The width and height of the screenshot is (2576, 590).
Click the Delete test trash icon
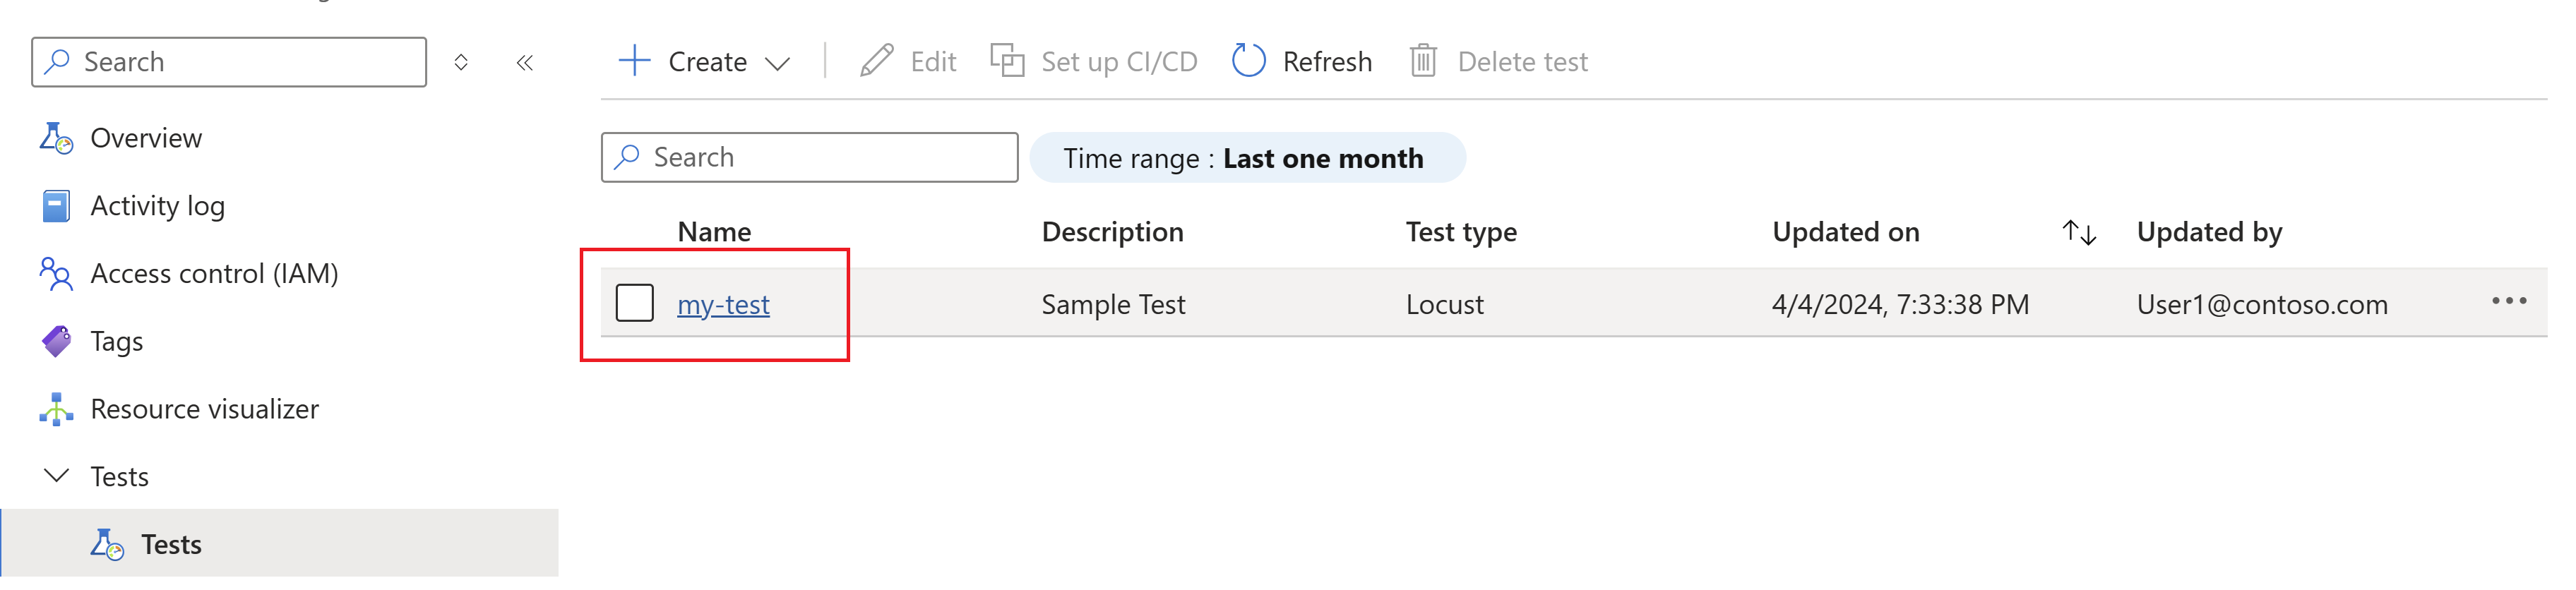tap(1423, 61)
